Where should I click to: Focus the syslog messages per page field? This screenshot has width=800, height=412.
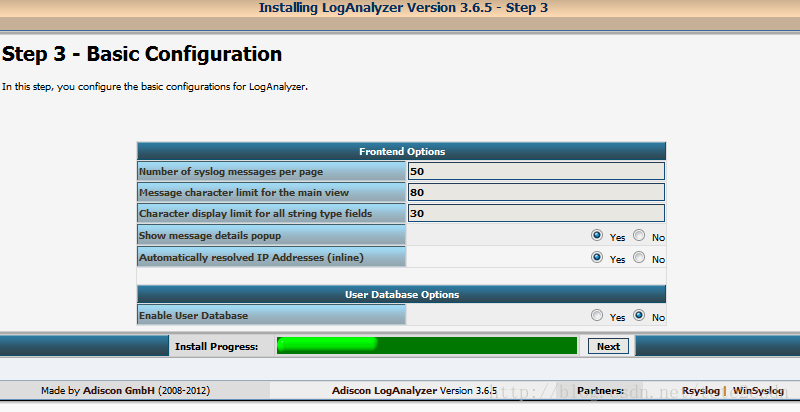(536, 171)
